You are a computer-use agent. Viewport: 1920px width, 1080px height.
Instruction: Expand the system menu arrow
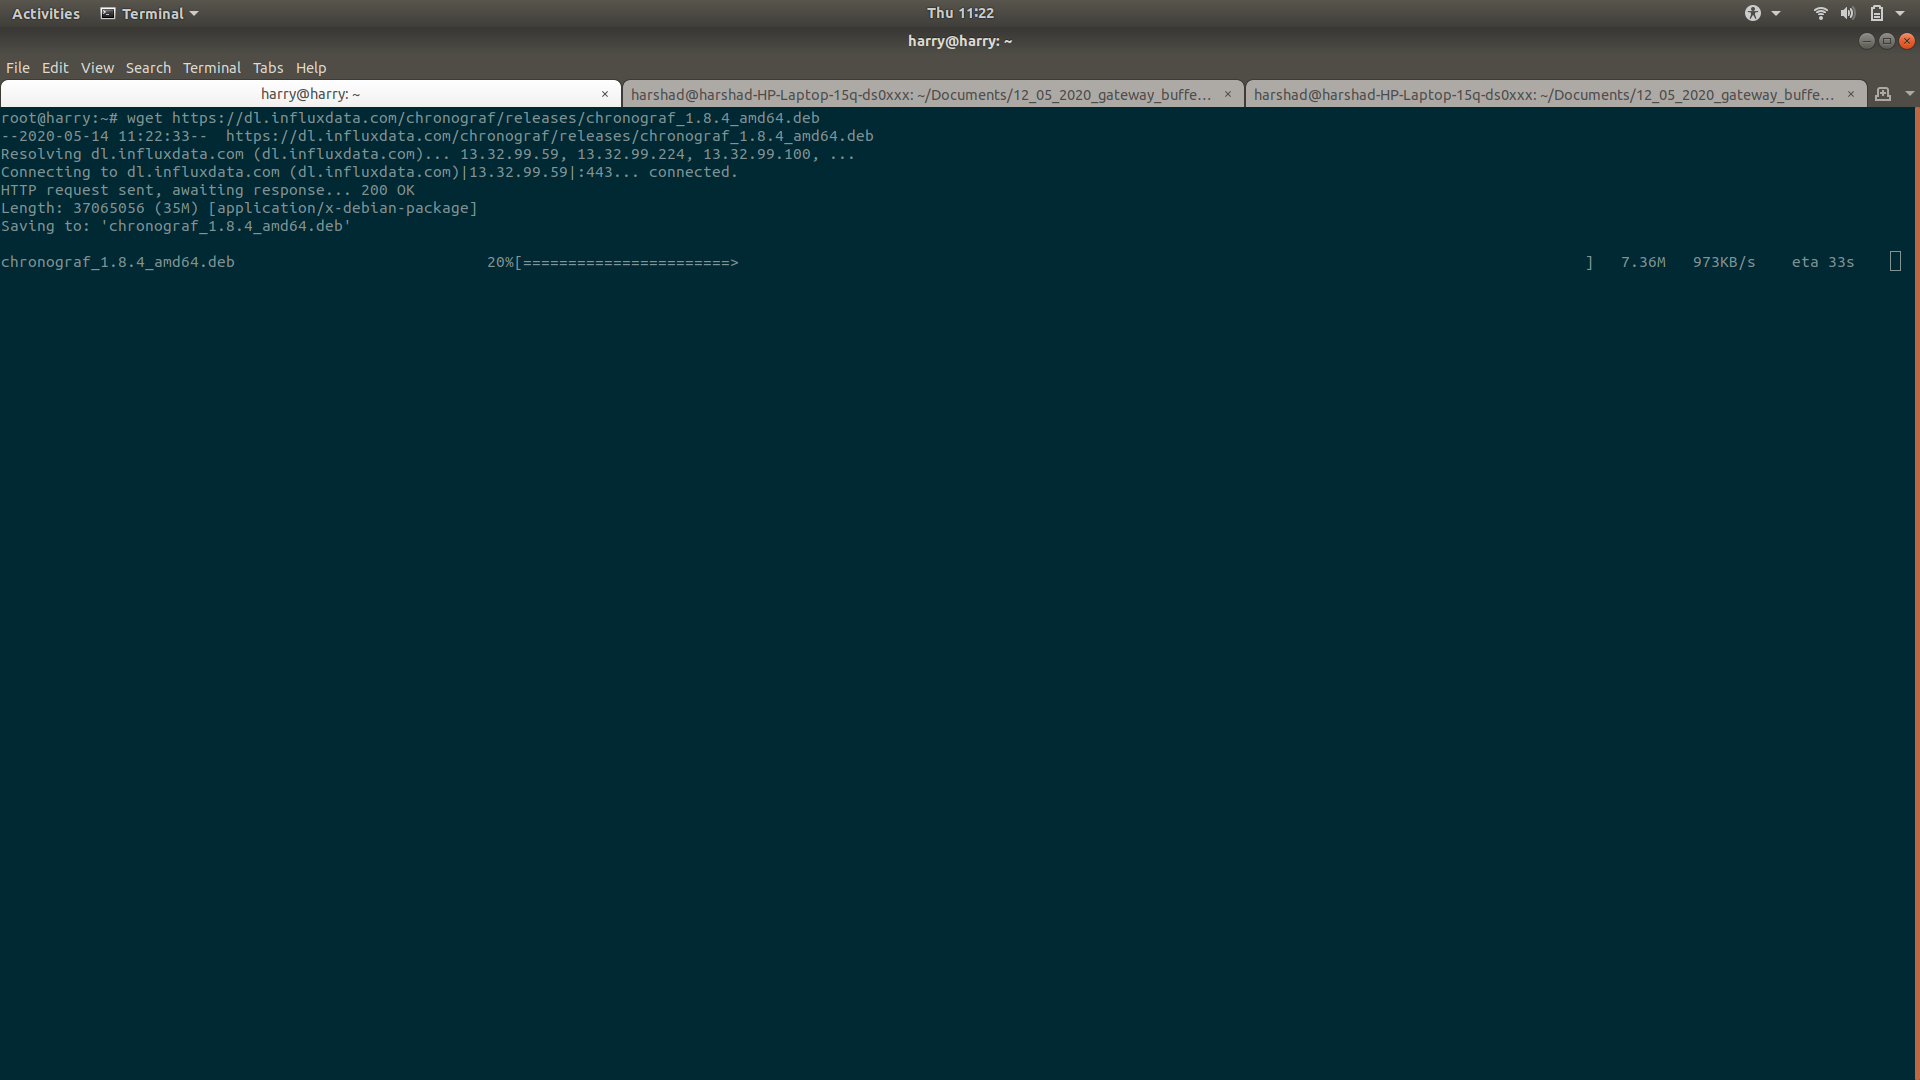tap(1900, 13)
